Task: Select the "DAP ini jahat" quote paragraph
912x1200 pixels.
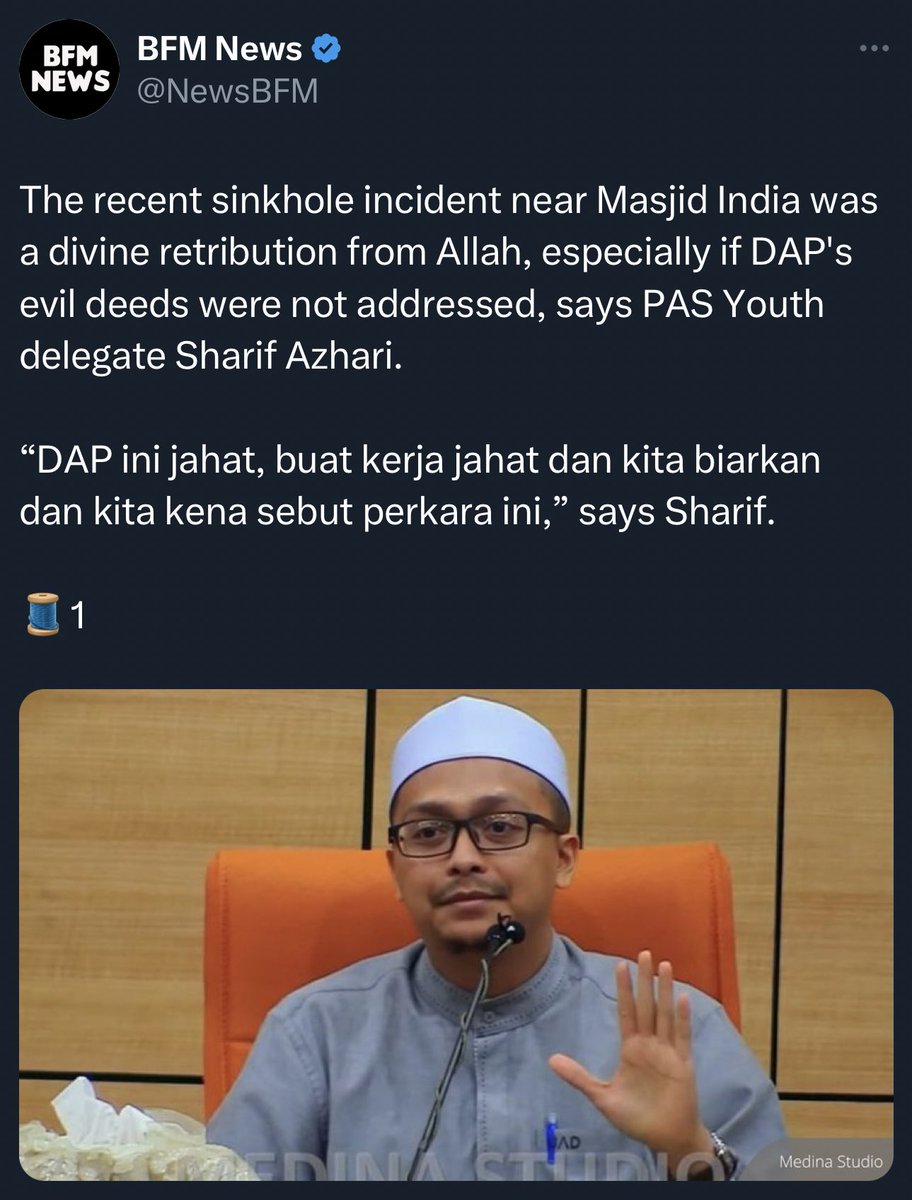Action: click(420, 487)
